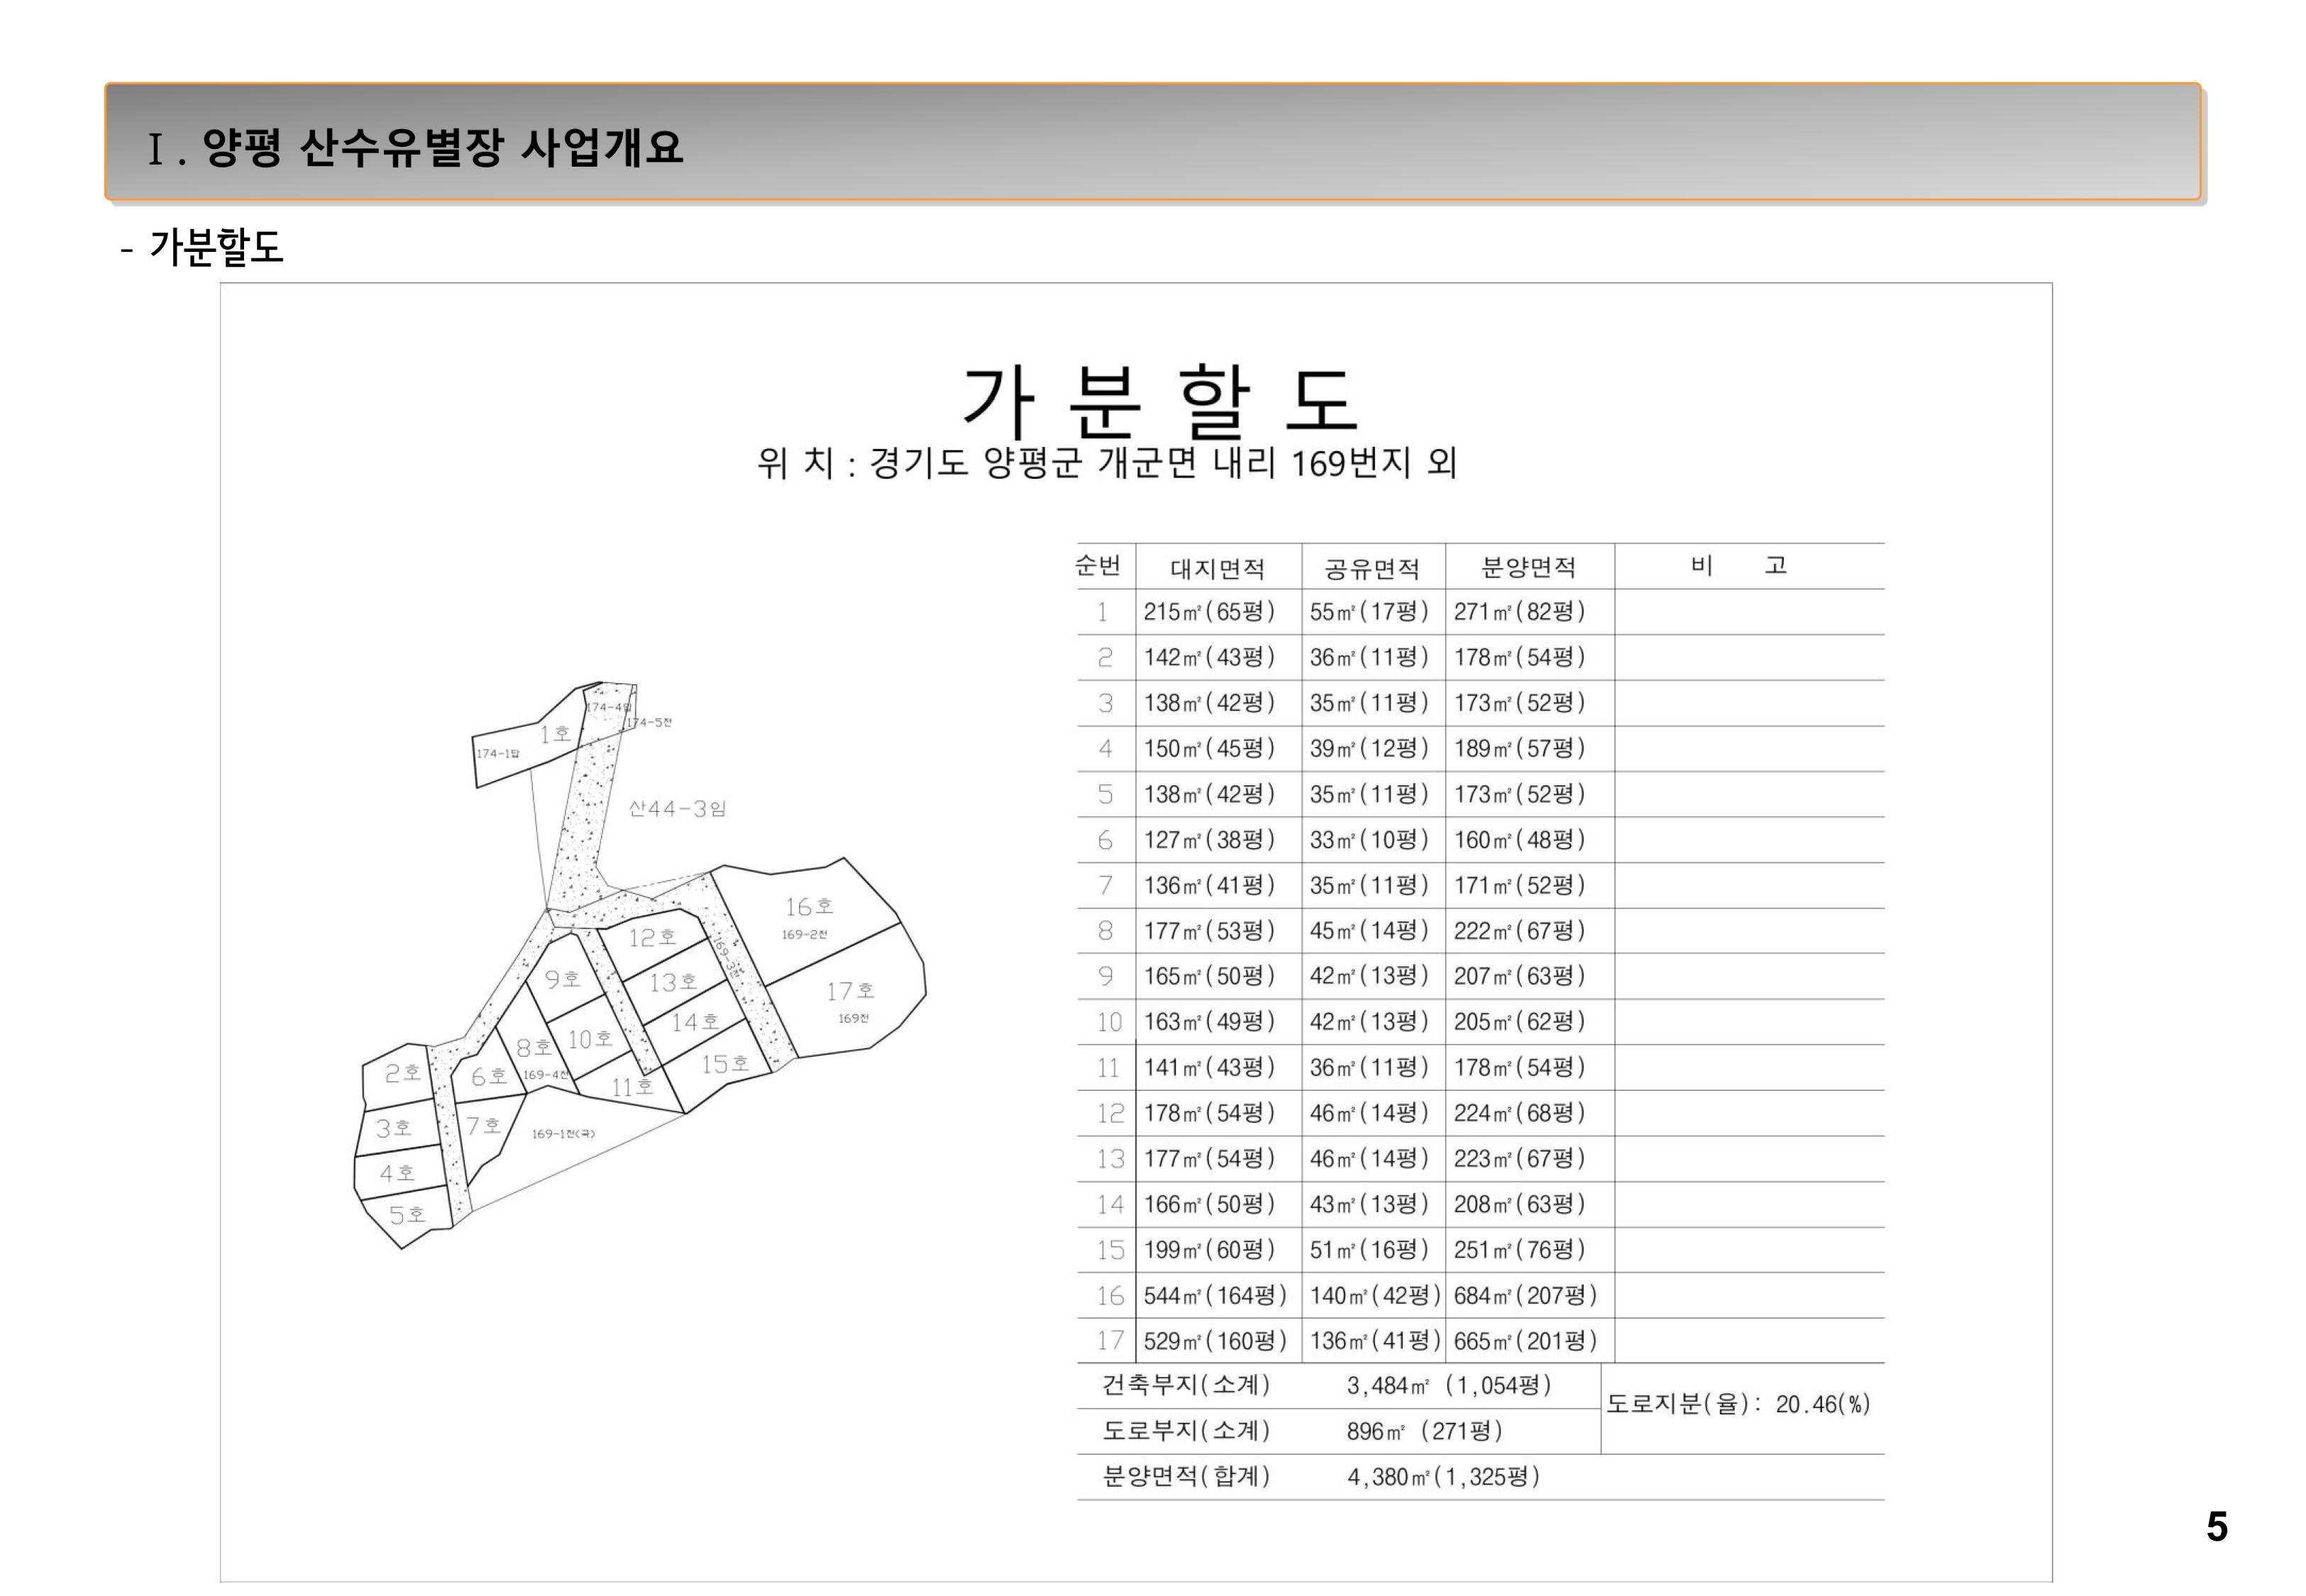Screen dimensions: 2306x1596
Task: Click the page number 5
Action: tap(2217, 1527)
